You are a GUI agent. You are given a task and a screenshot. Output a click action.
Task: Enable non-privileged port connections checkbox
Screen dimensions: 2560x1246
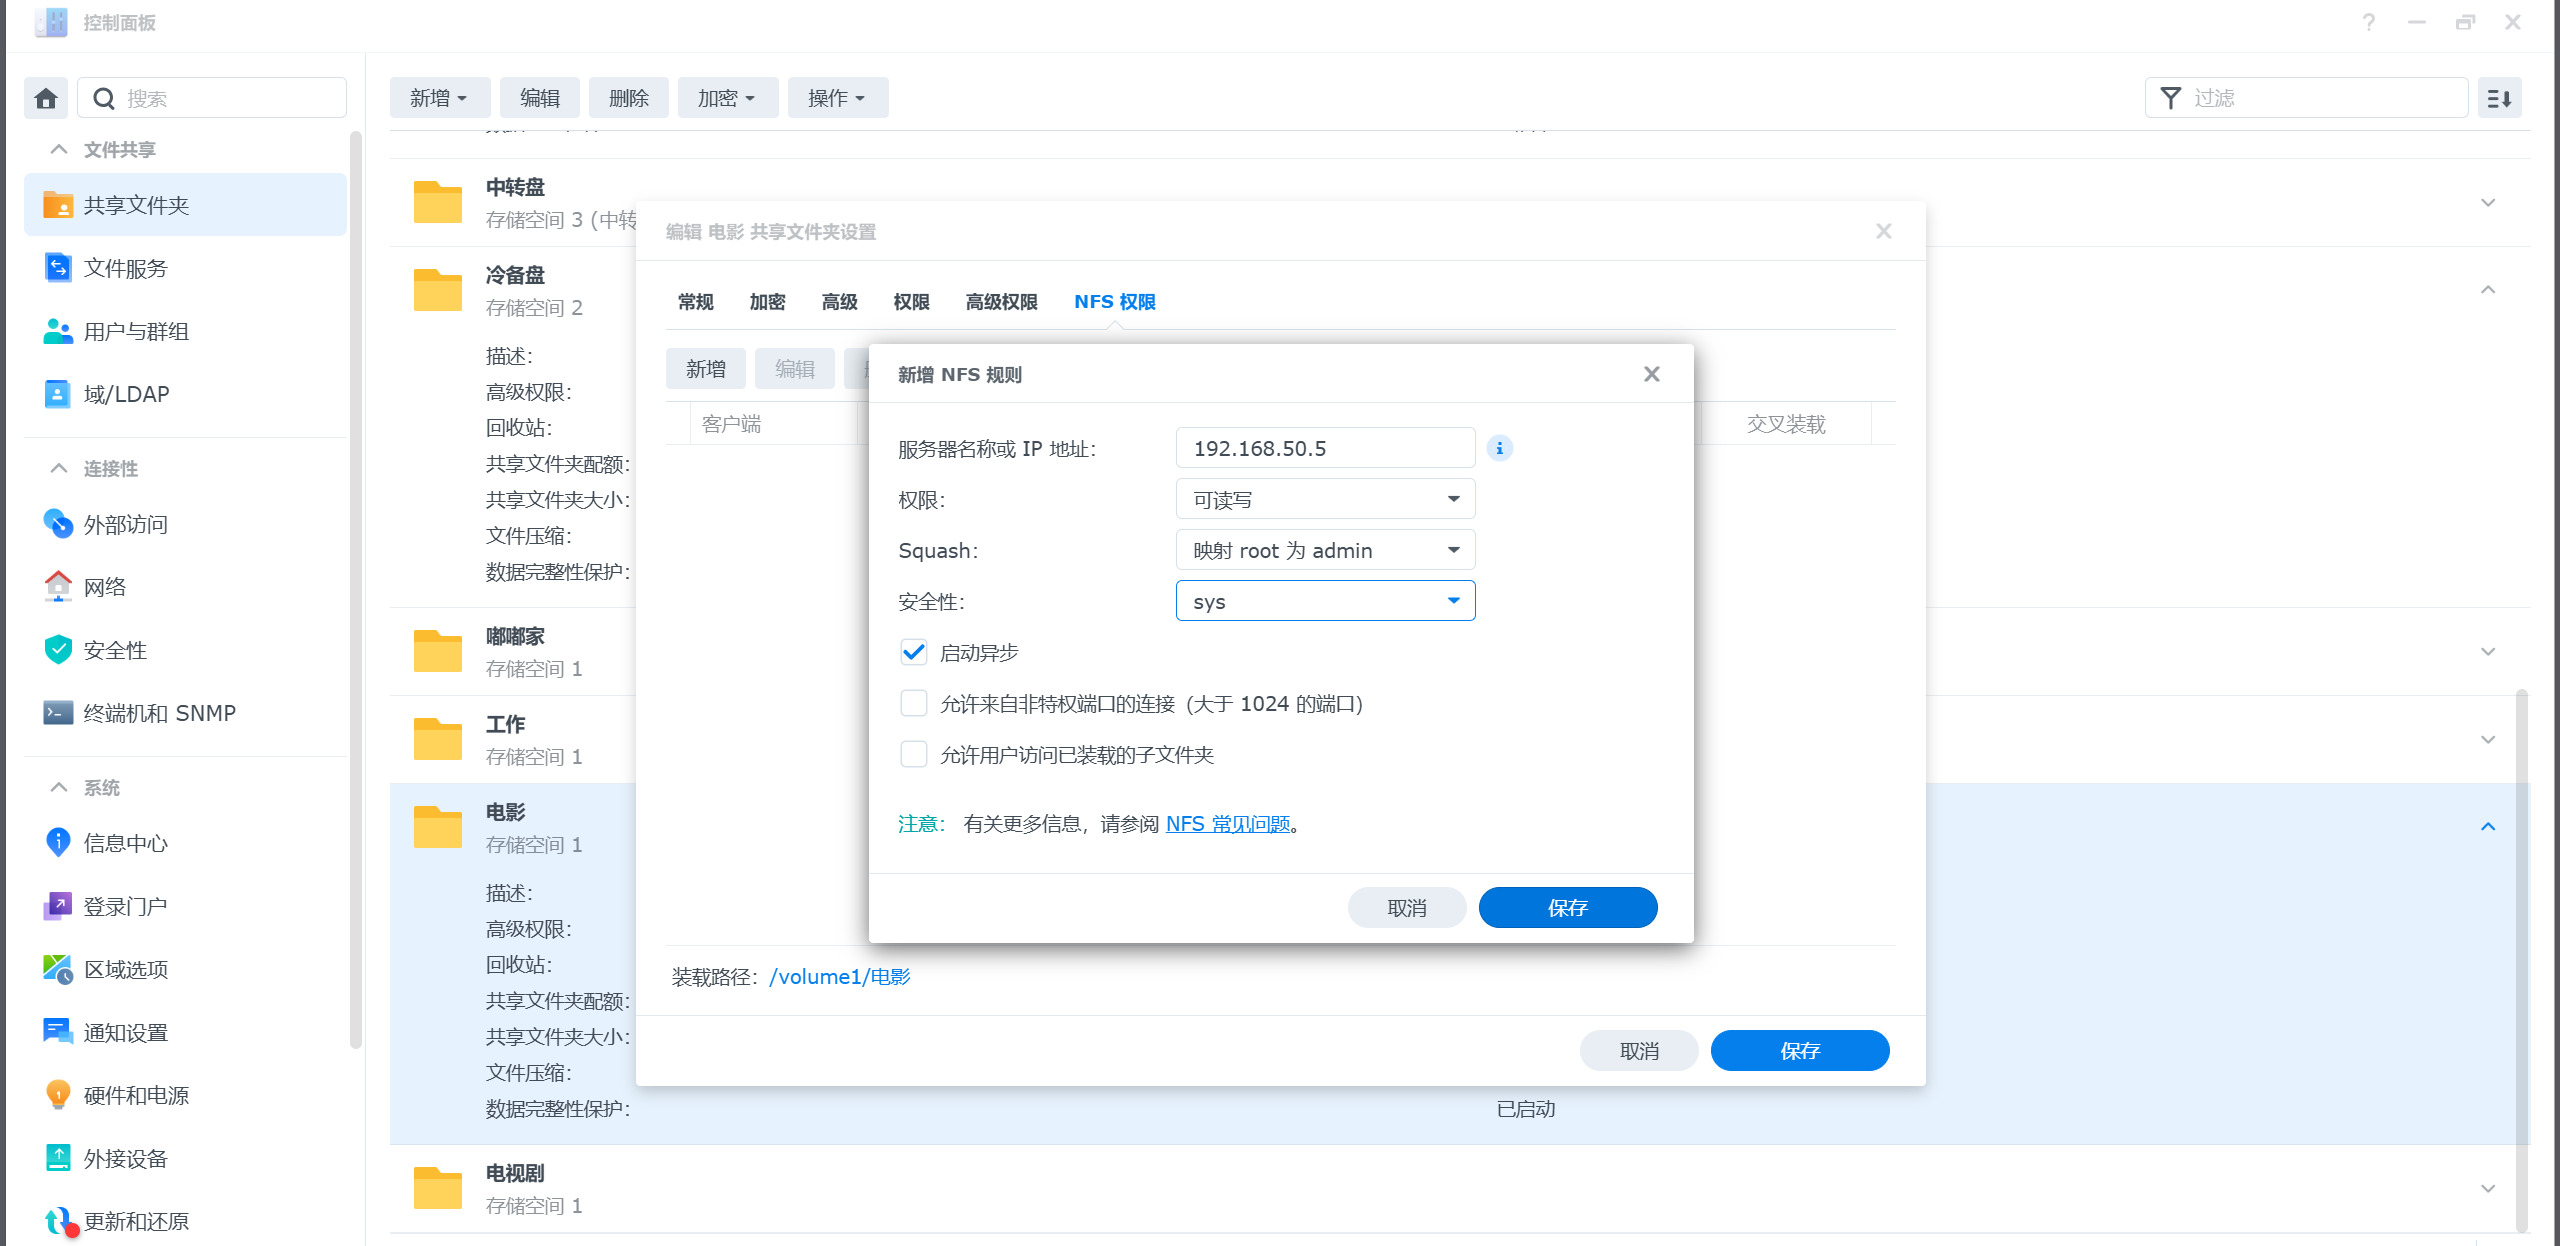pyautogui.click(x=914, y=703)
